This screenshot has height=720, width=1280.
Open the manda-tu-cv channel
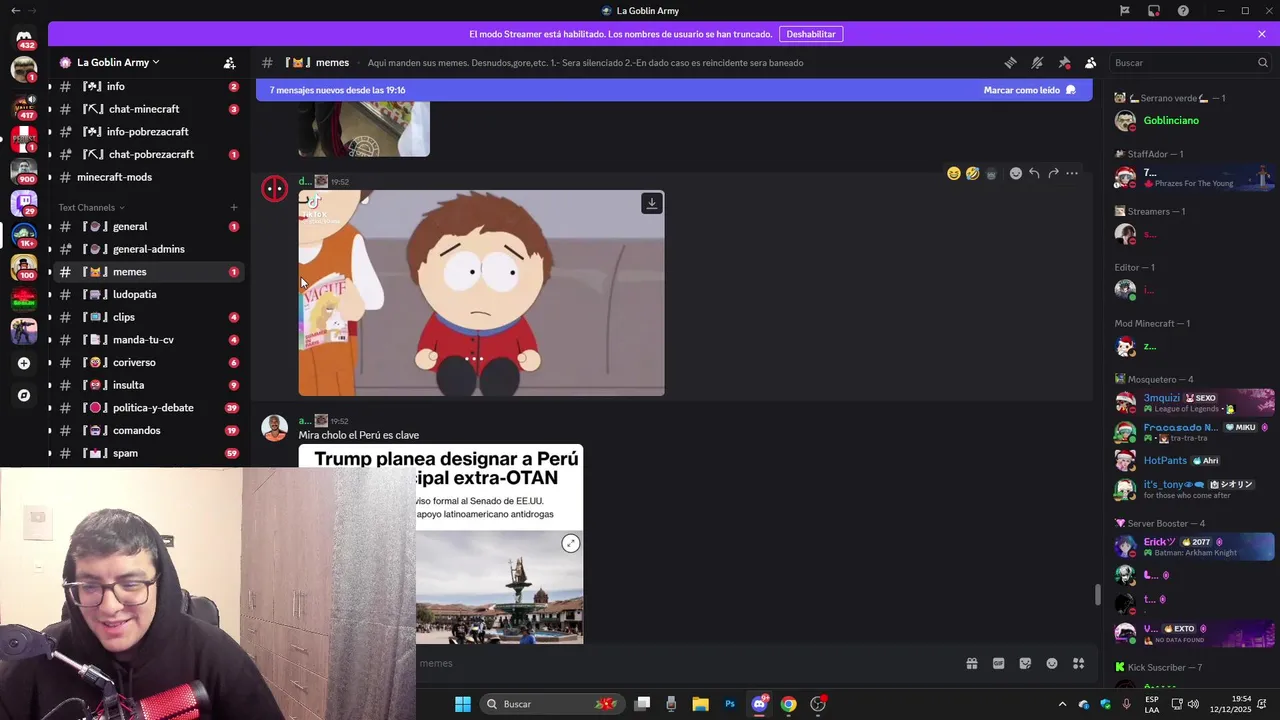point(147,340)
